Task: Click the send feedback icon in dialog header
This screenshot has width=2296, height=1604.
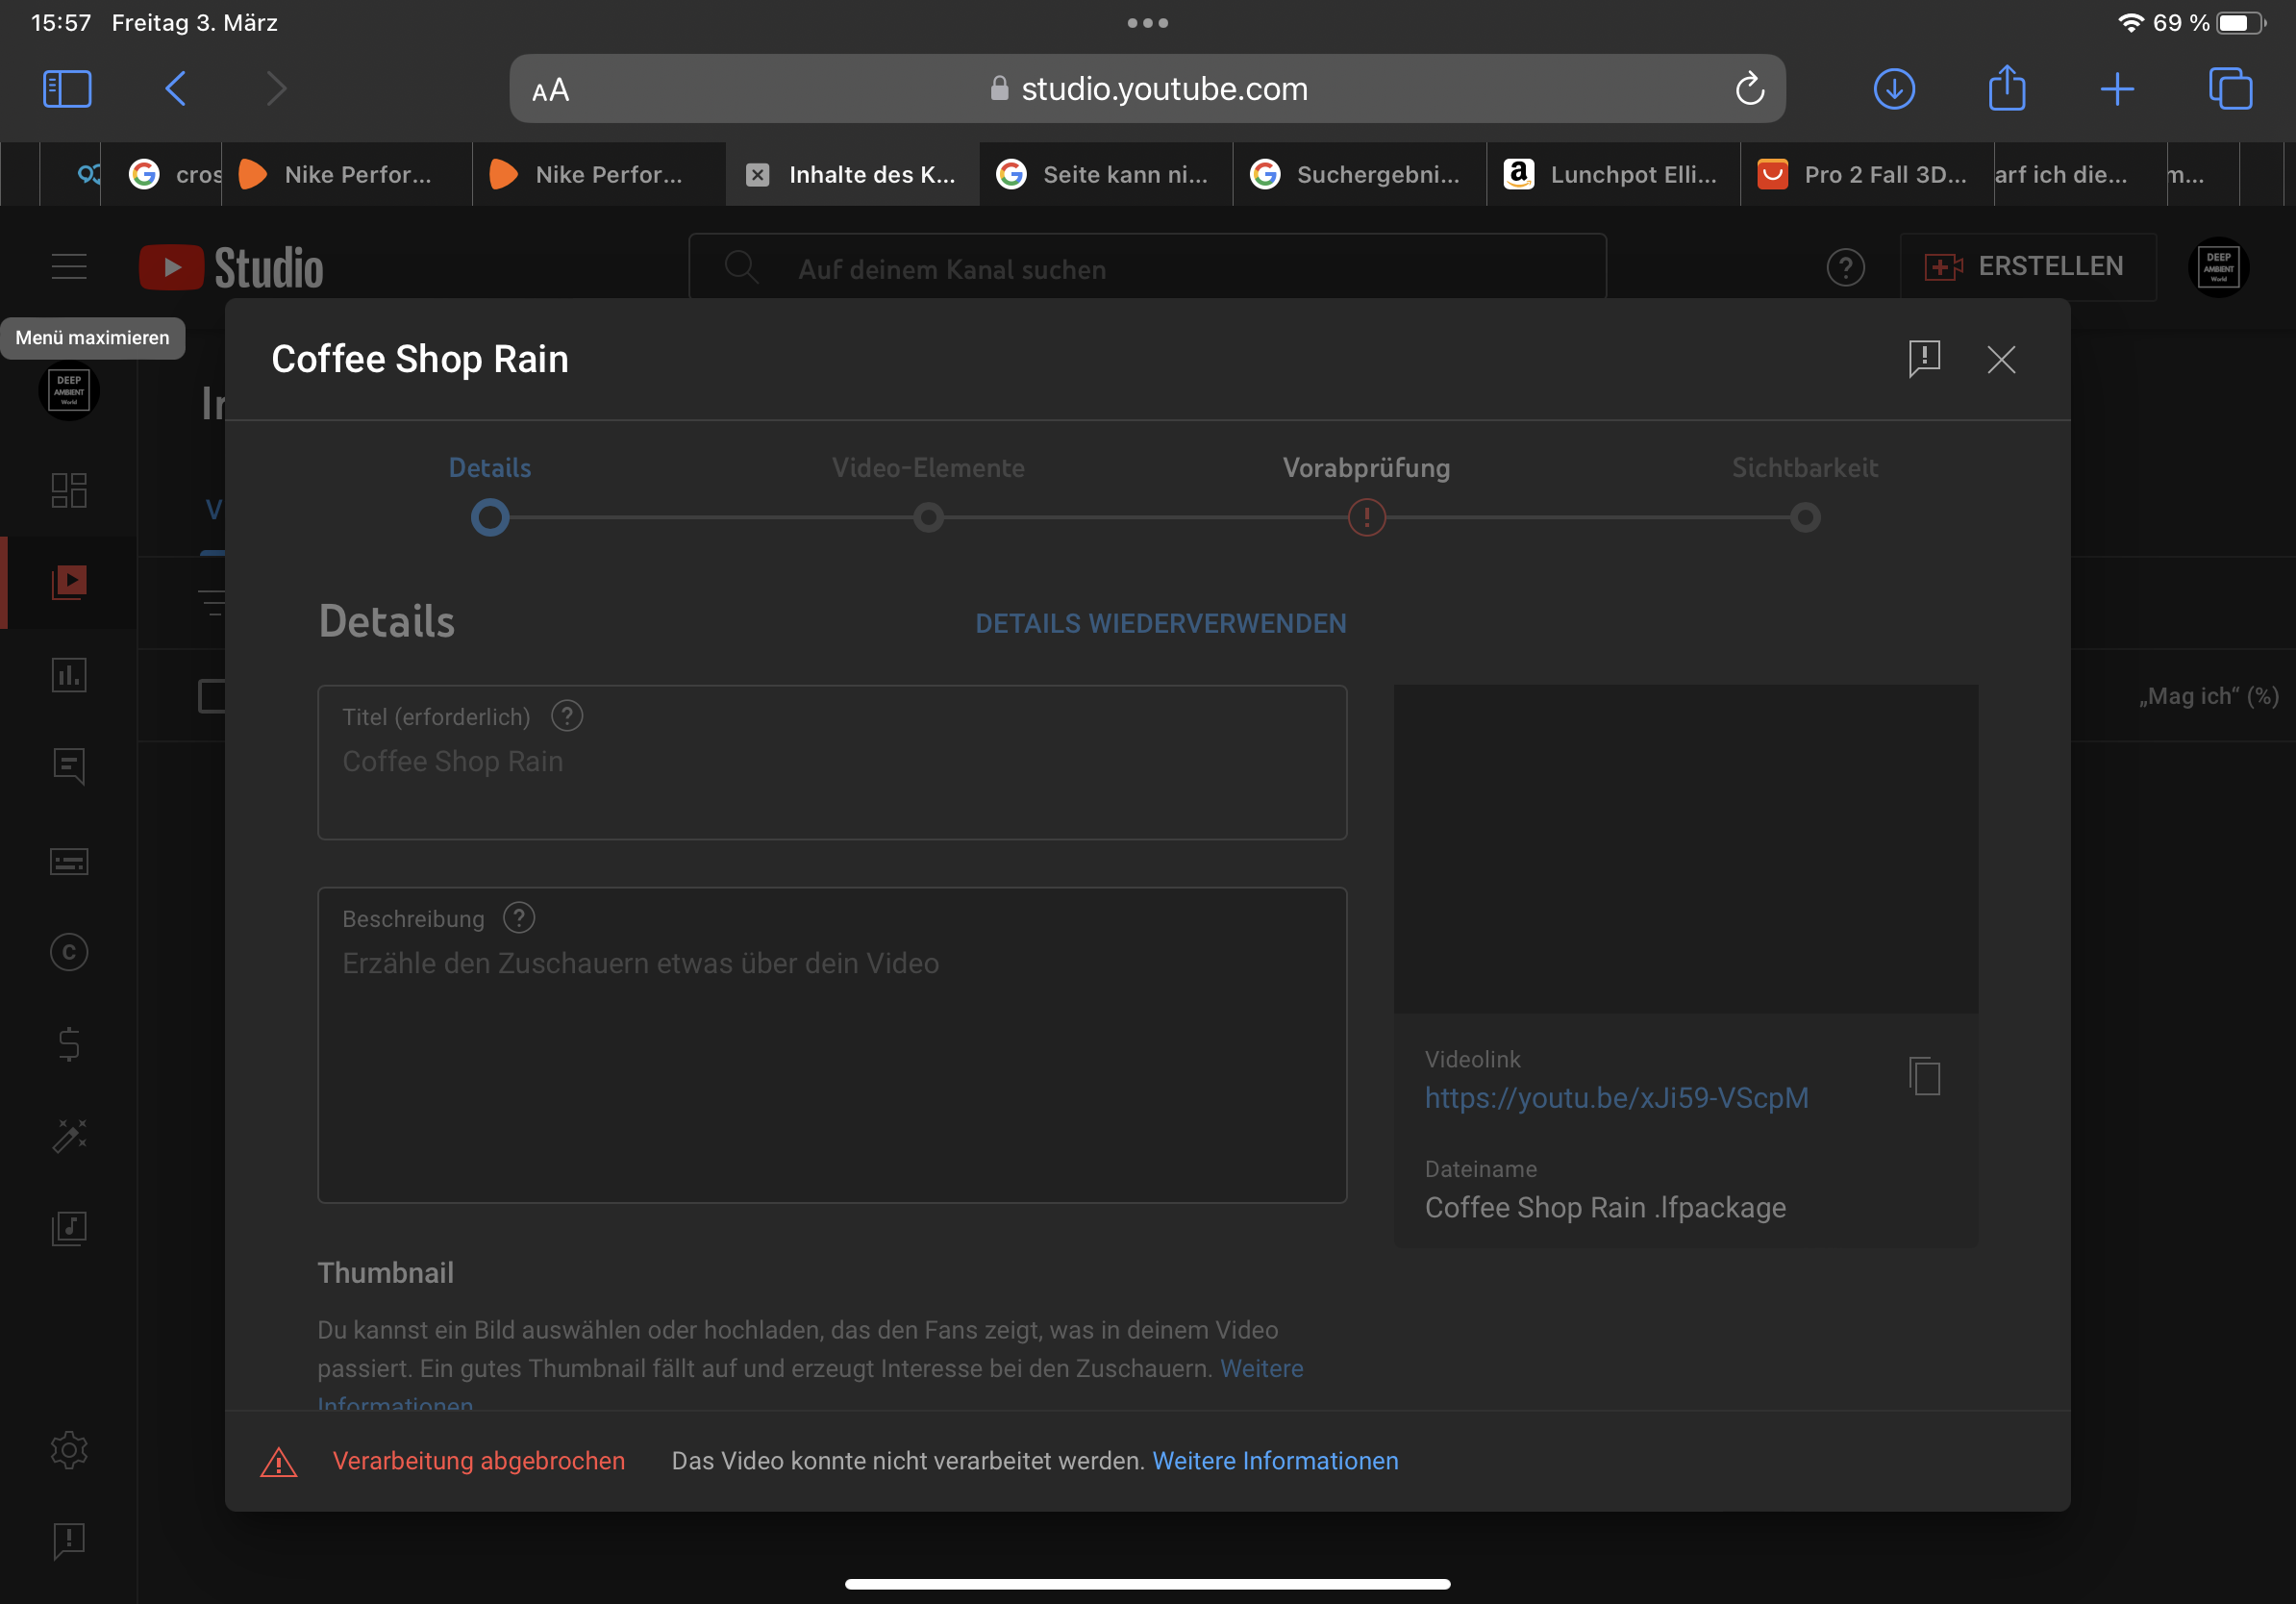Action: pos(1924,359)
